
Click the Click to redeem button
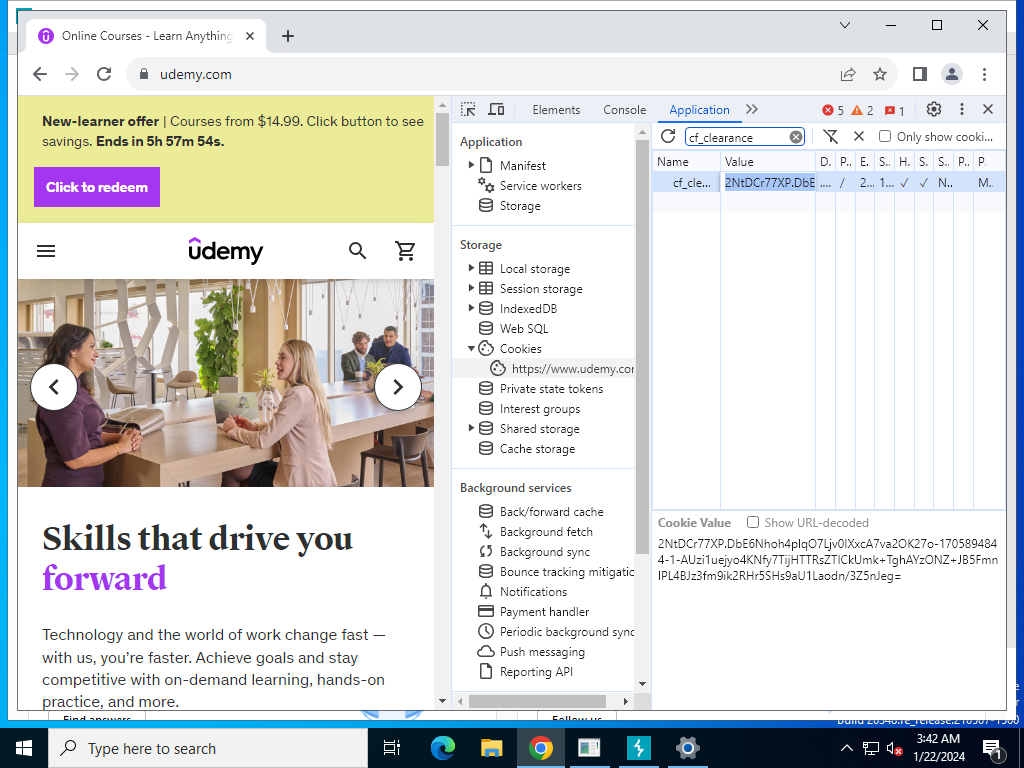click(97, 187)
